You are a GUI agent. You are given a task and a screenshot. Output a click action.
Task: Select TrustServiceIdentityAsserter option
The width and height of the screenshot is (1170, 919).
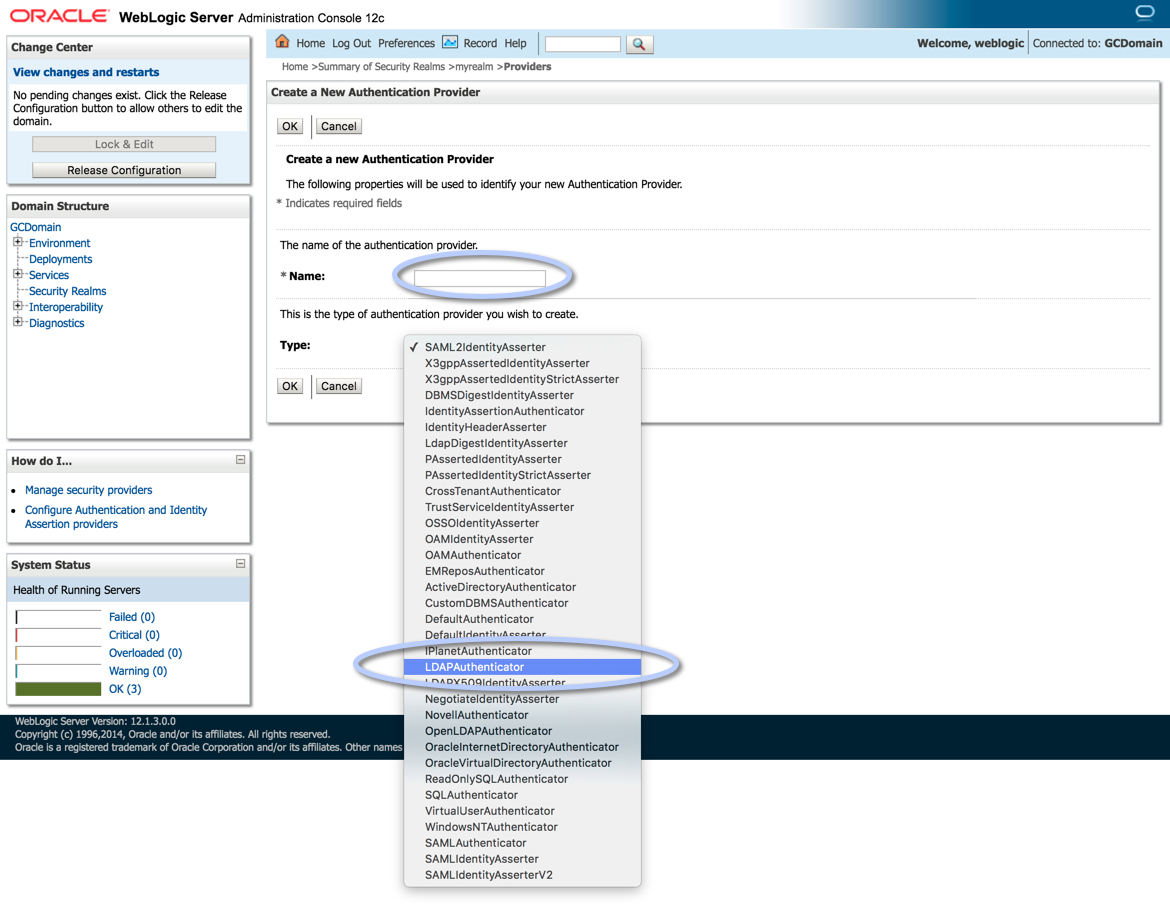click(522, 507)
